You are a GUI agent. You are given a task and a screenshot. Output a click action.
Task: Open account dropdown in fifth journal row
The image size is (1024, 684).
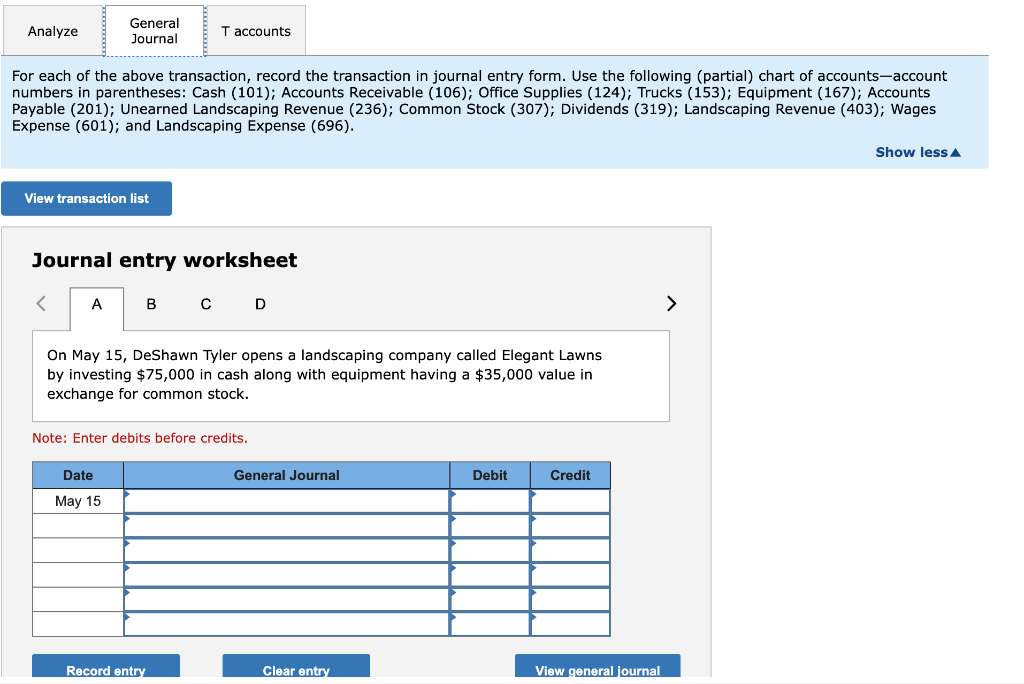click(287, 600)
